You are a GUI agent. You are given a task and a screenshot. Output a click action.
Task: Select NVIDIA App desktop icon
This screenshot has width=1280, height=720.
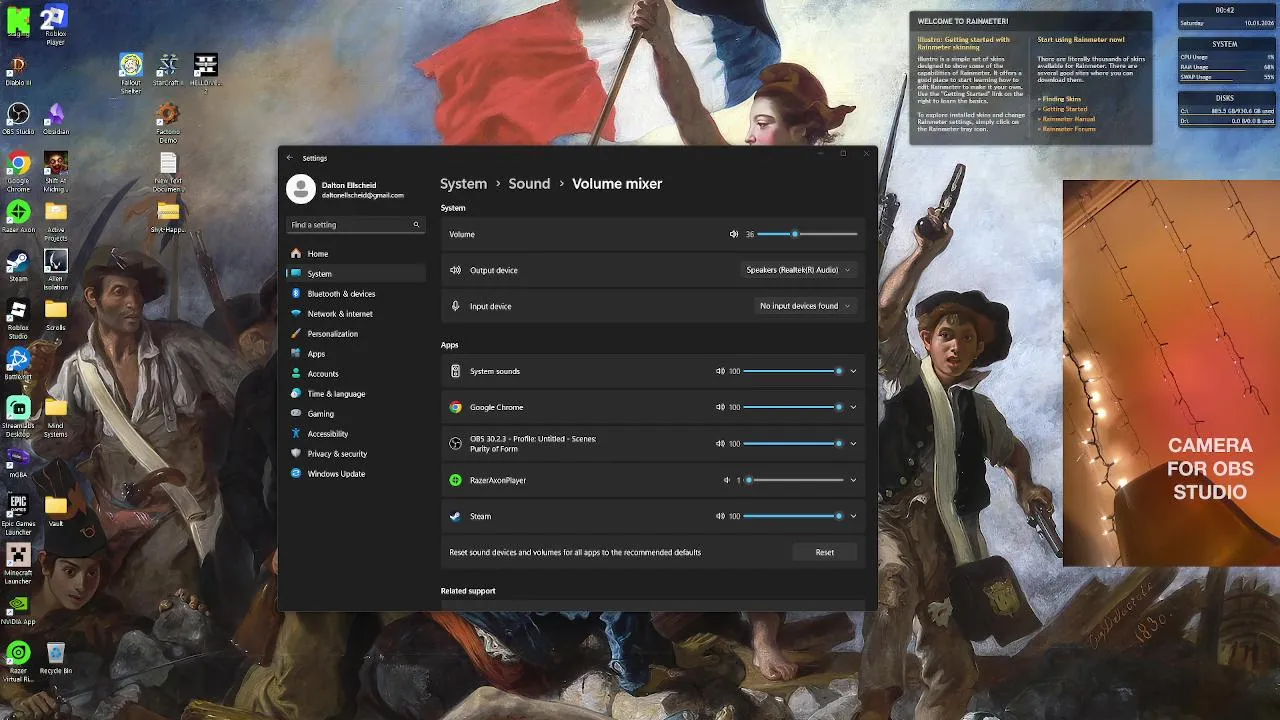18,610
